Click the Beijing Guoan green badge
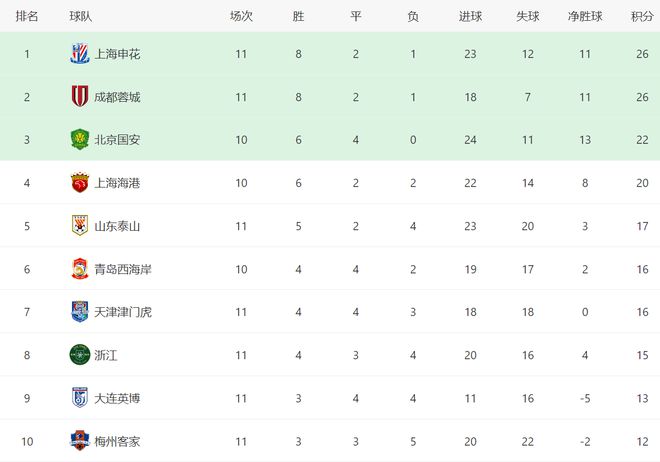Viewport: 660px width, 462px height. 79,140
